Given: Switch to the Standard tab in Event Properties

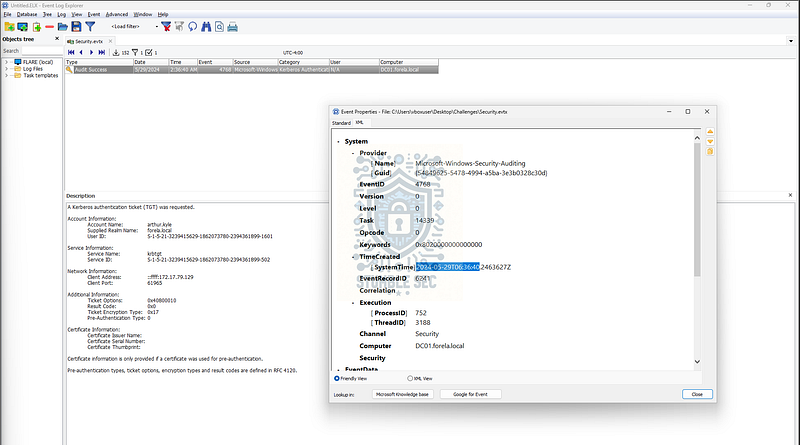Looking at the screenshot, I should pyautogui.click(x=341, y=123).
